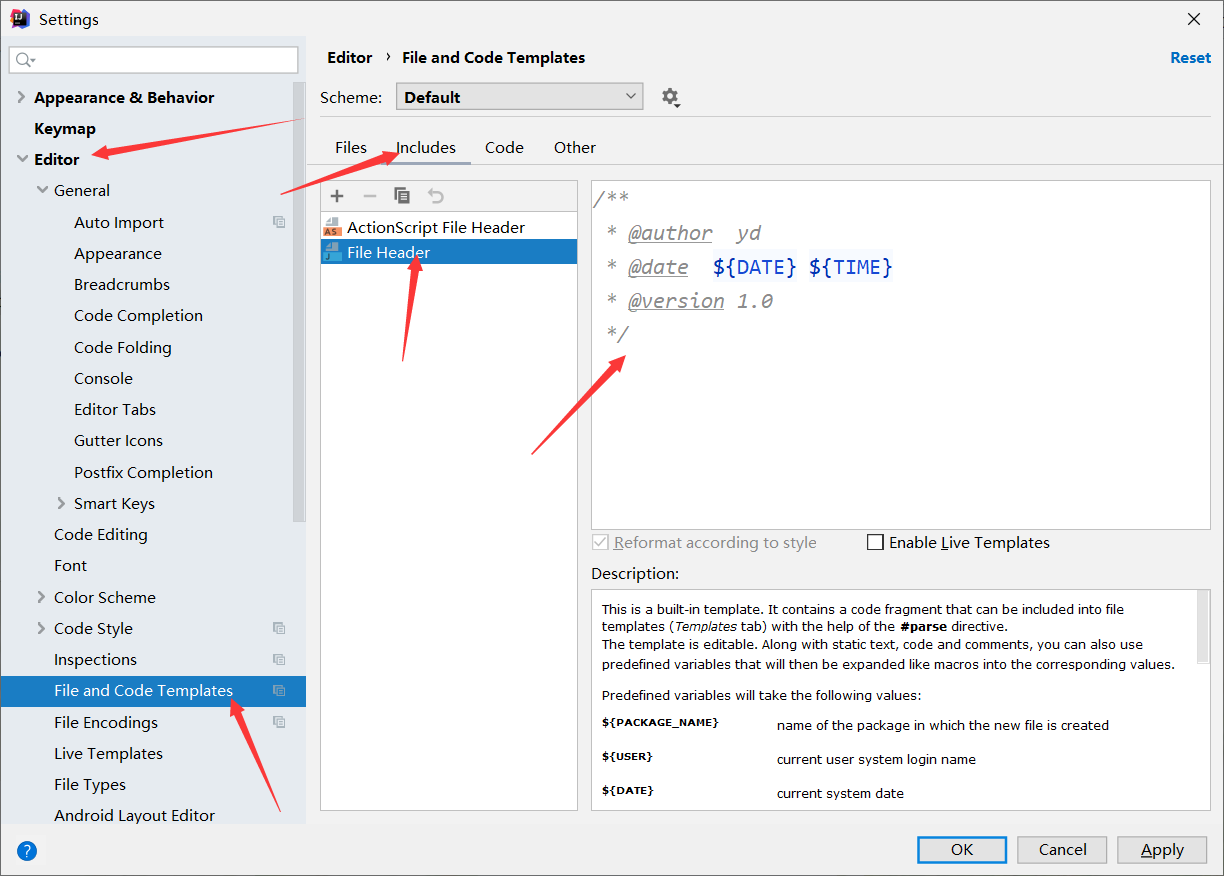The width and height of the screenshot is (1224, 876).
Task: Click the Reset link
Action: point(1190,58)
